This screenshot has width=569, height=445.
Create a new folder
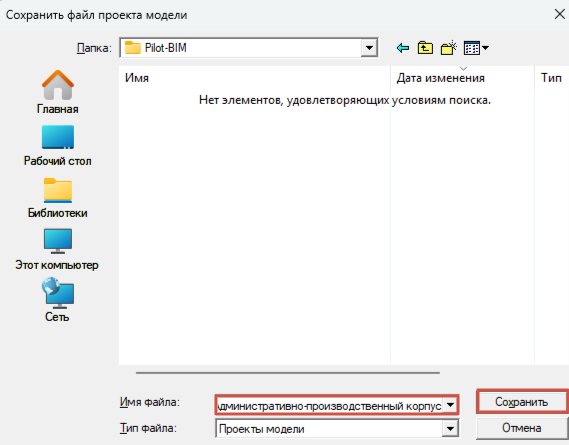449,48
